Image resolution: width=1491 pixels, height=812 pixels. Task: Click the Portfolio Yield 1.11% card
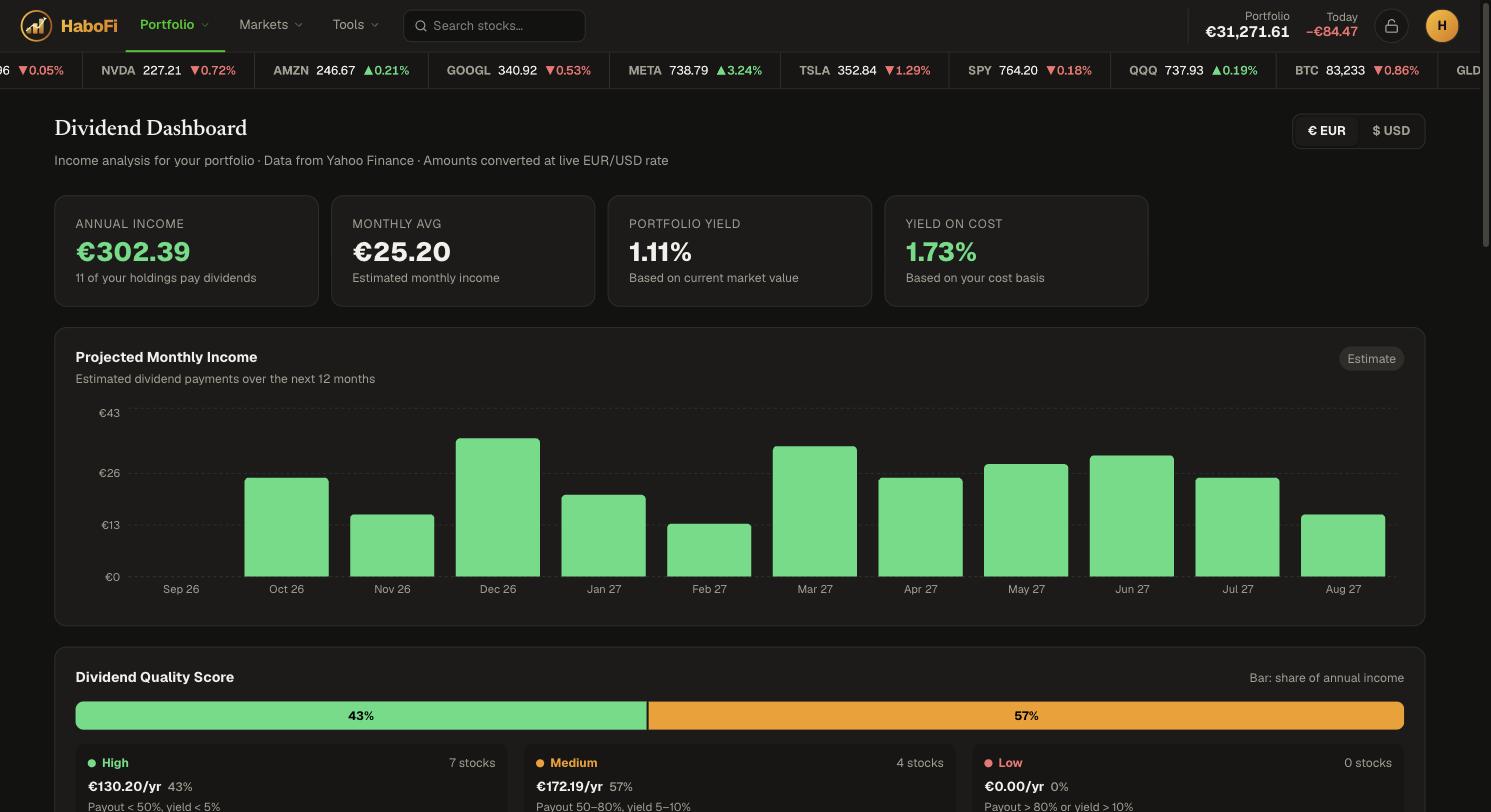point(739,251)
